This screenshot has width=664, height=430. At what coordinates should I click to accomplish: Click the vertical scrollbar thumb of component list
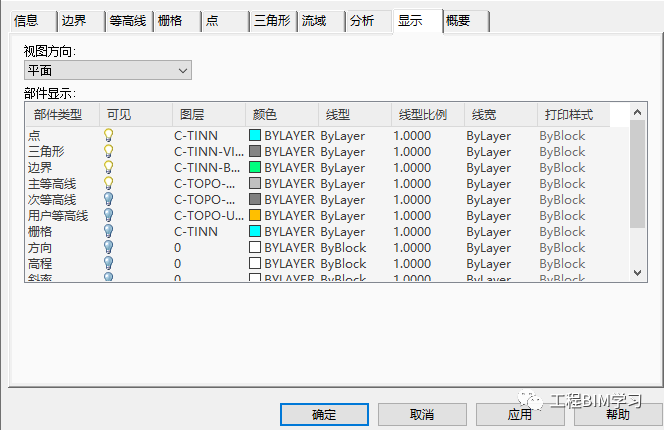[637, 174]
